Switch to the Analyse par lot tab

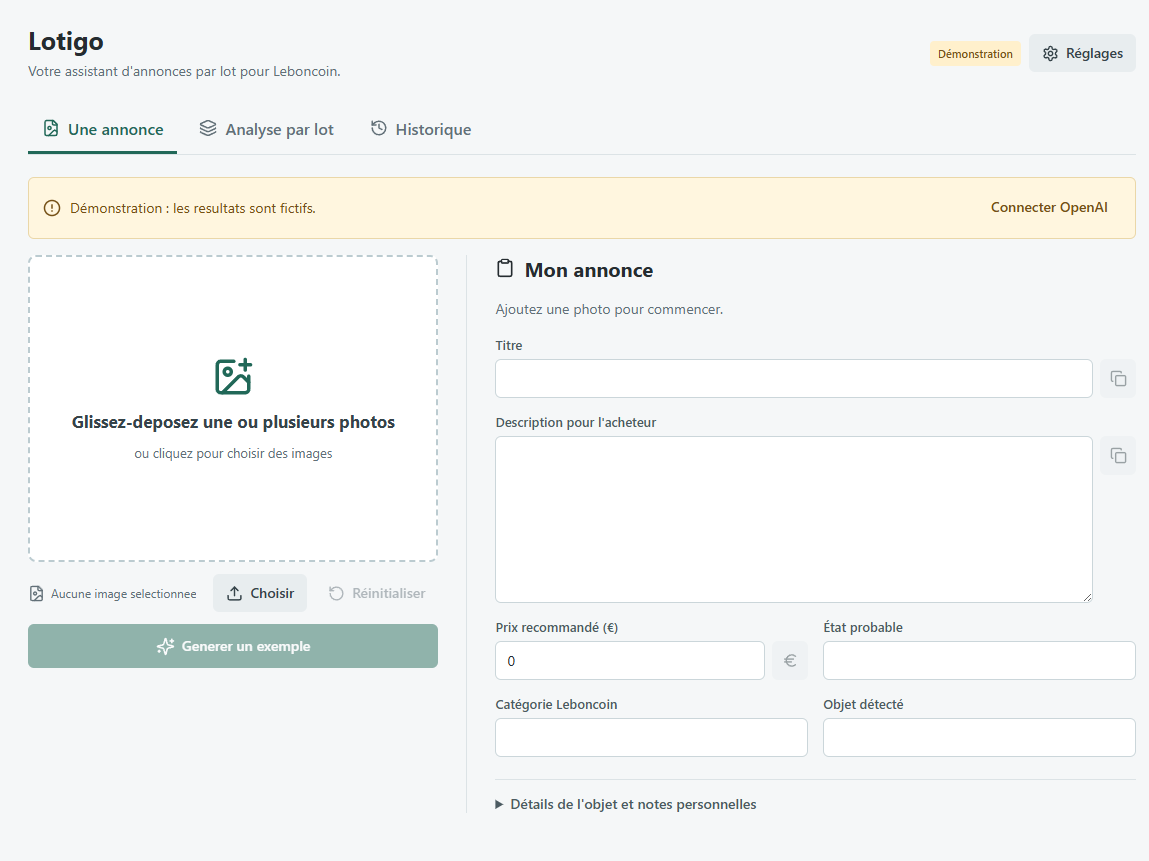pyautogui.click(x=267, y=130)
